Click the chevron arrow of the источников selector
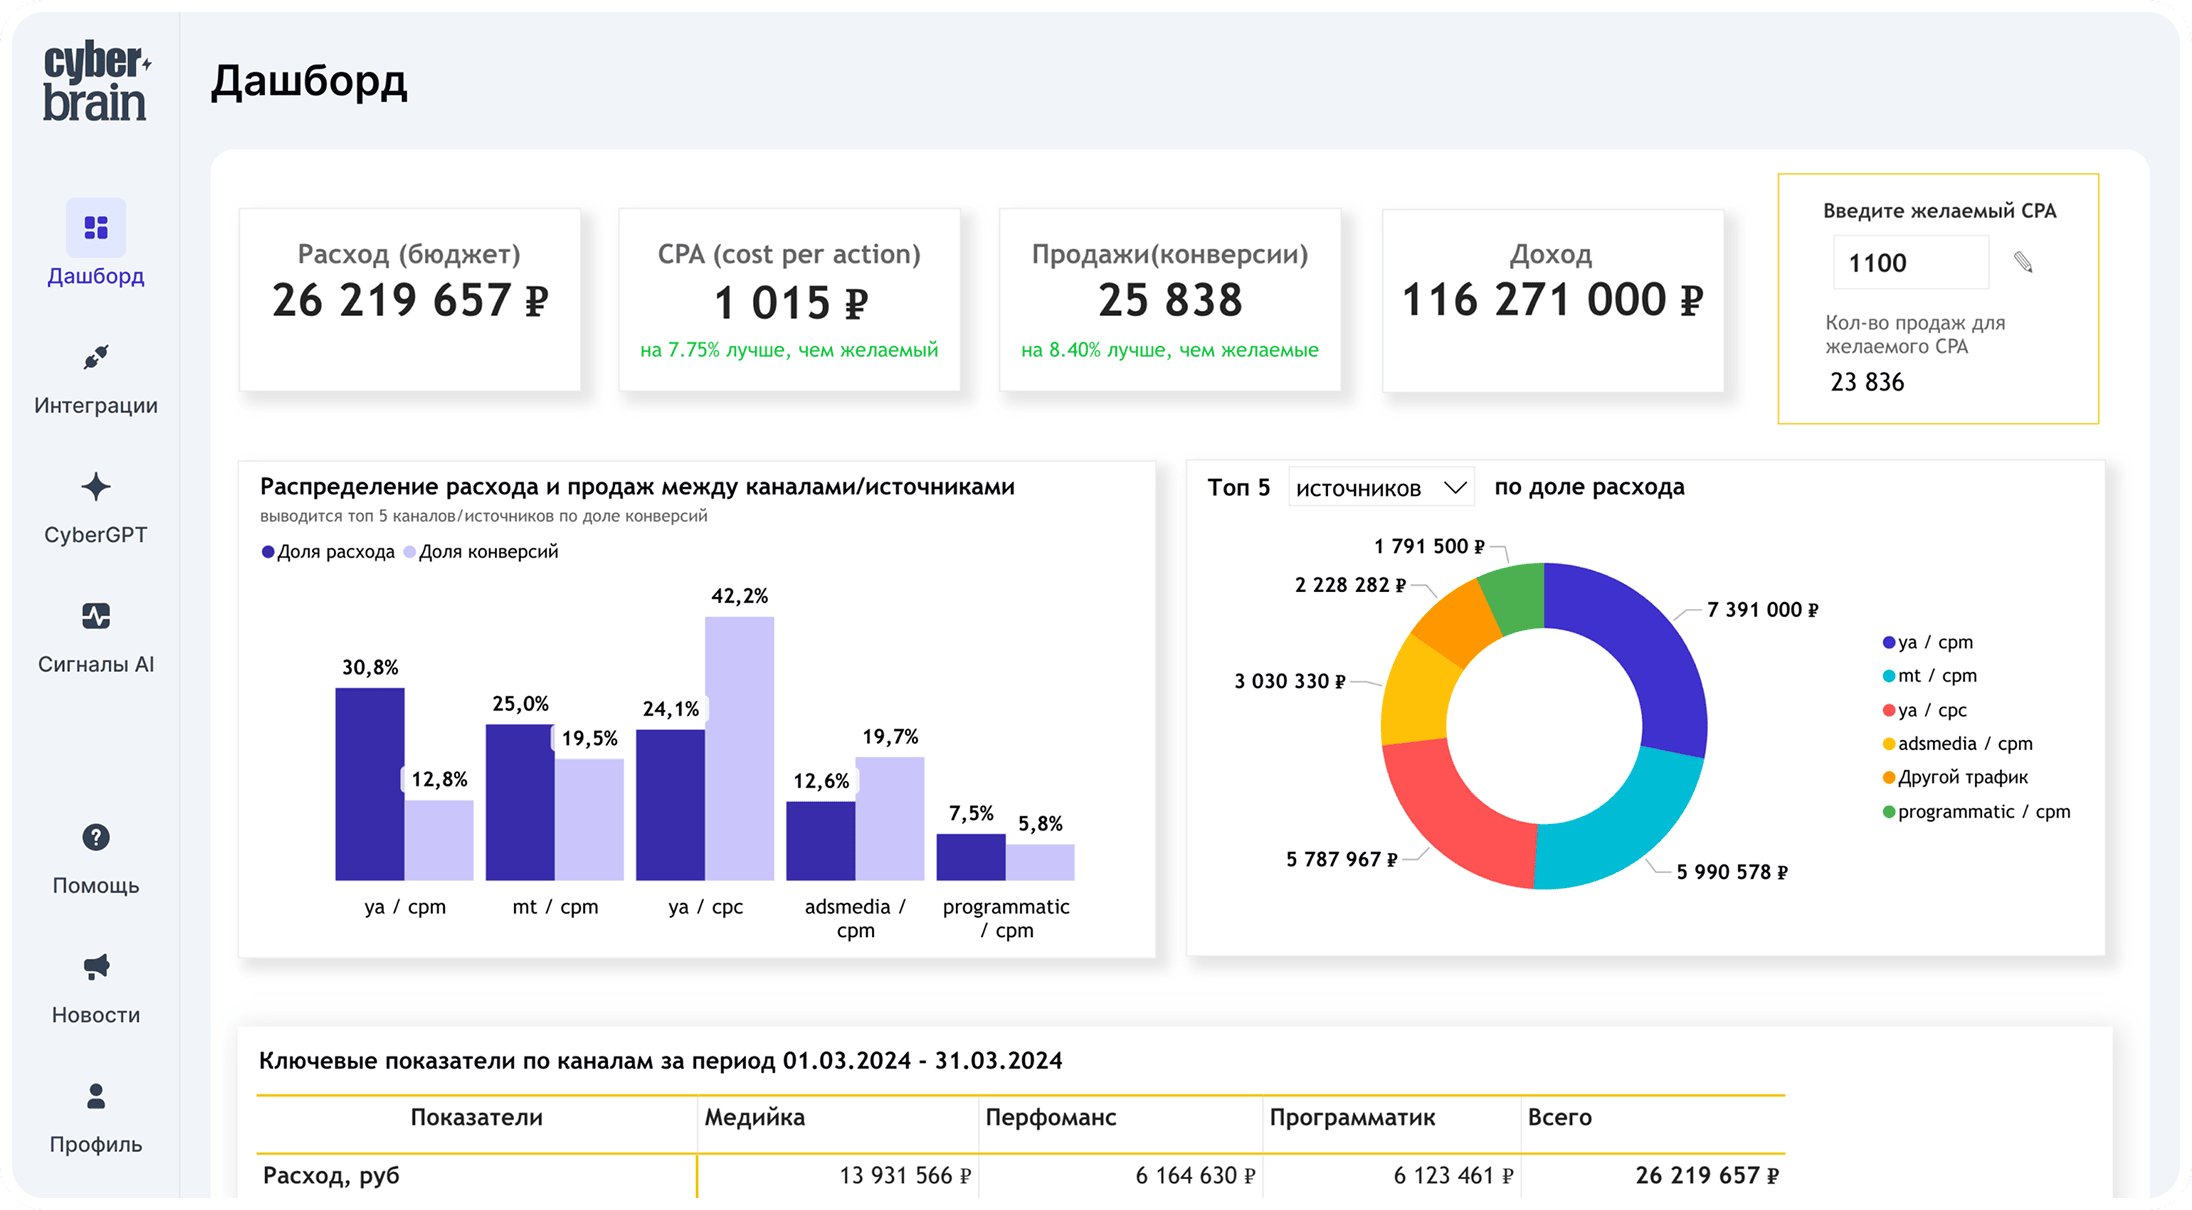This screenshot has width=2192, height=1210. click(x=1455, y=488)
